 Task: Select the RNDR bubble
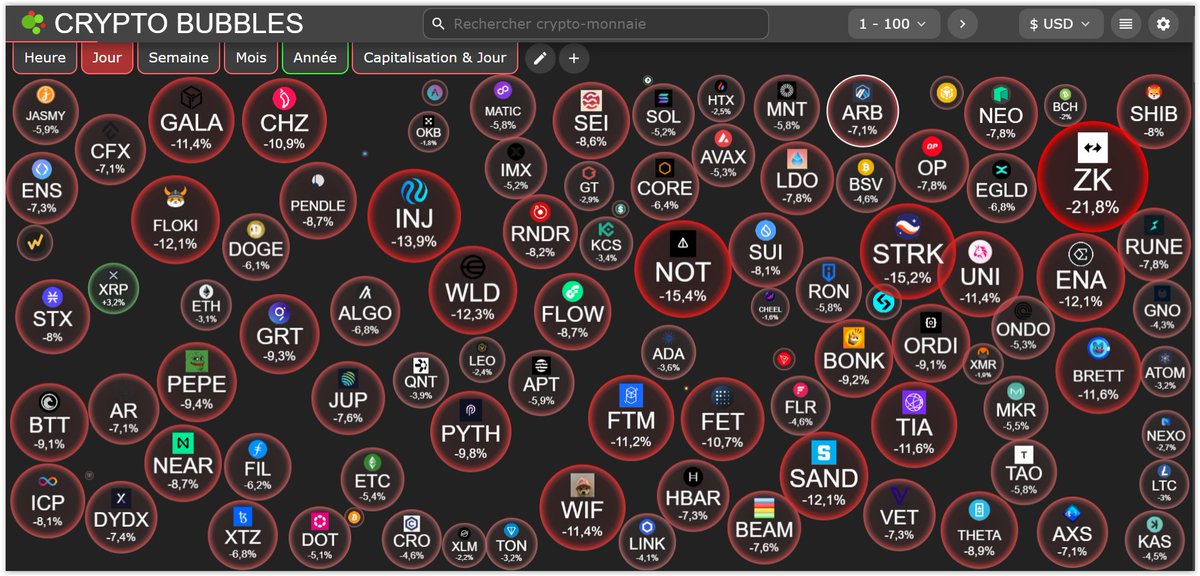tap(540, 233)
